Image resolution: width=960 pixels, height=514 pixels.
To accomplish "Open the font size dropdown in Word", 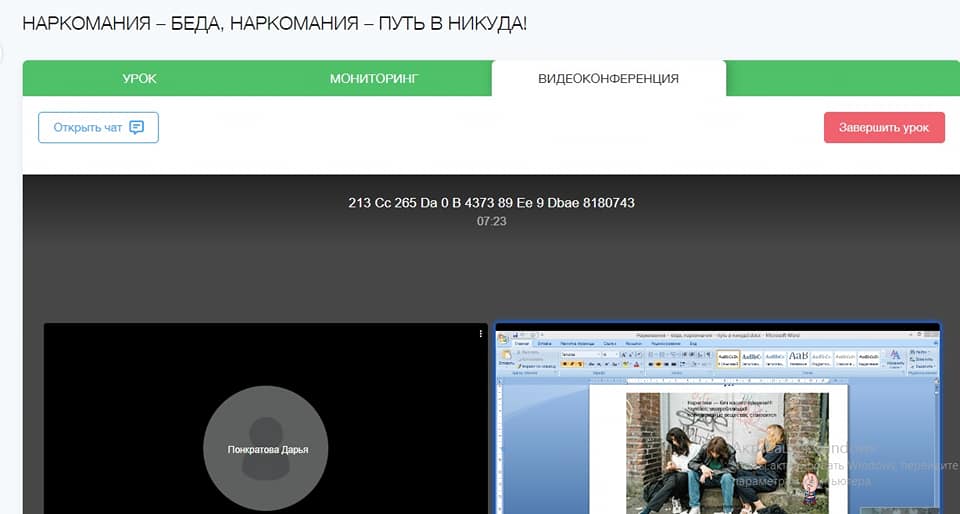I will 616,354.
